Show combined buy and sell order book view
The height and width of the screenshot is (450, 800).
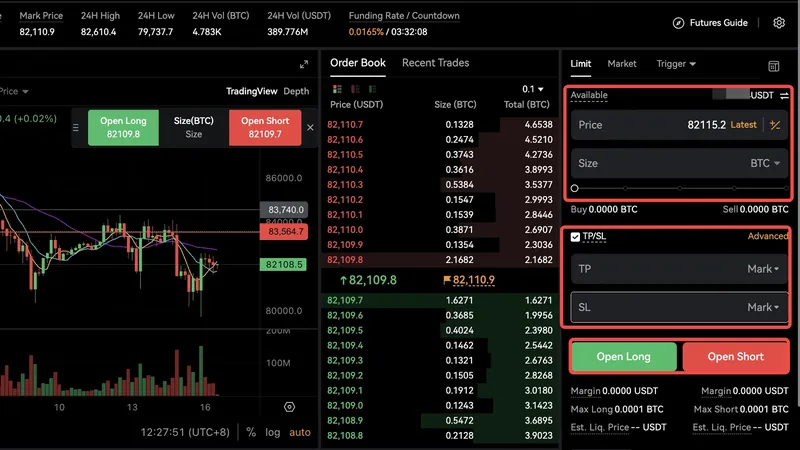point(337,89)
